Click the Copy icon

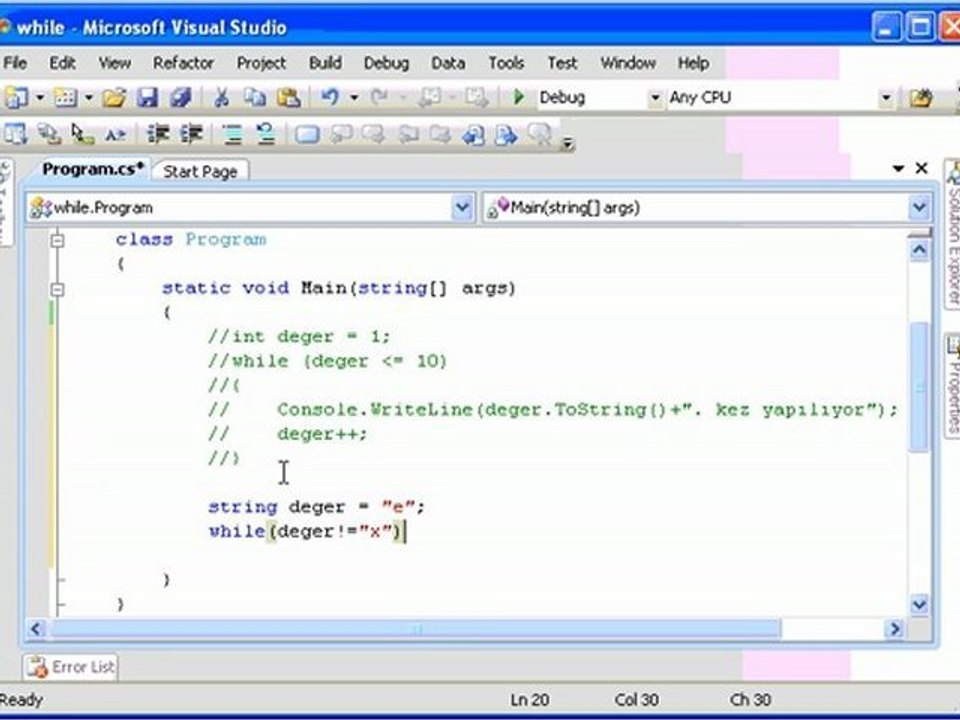255,97
